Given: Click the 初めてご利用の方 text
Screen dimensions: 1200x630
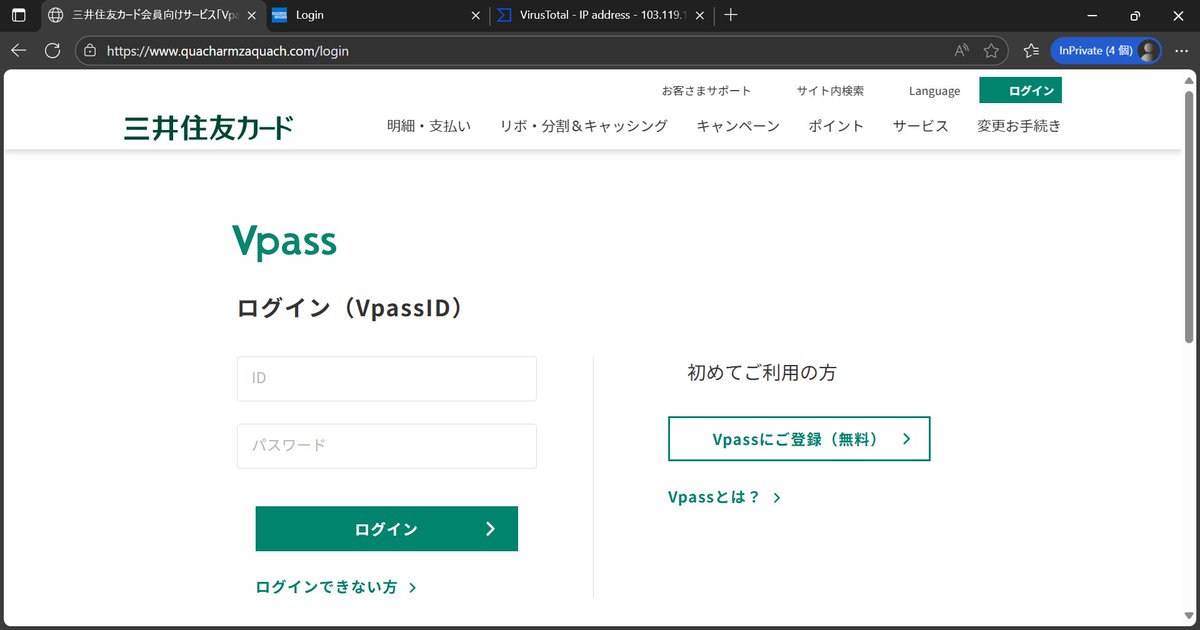Looking at the screenshot, I should [762, 373].
